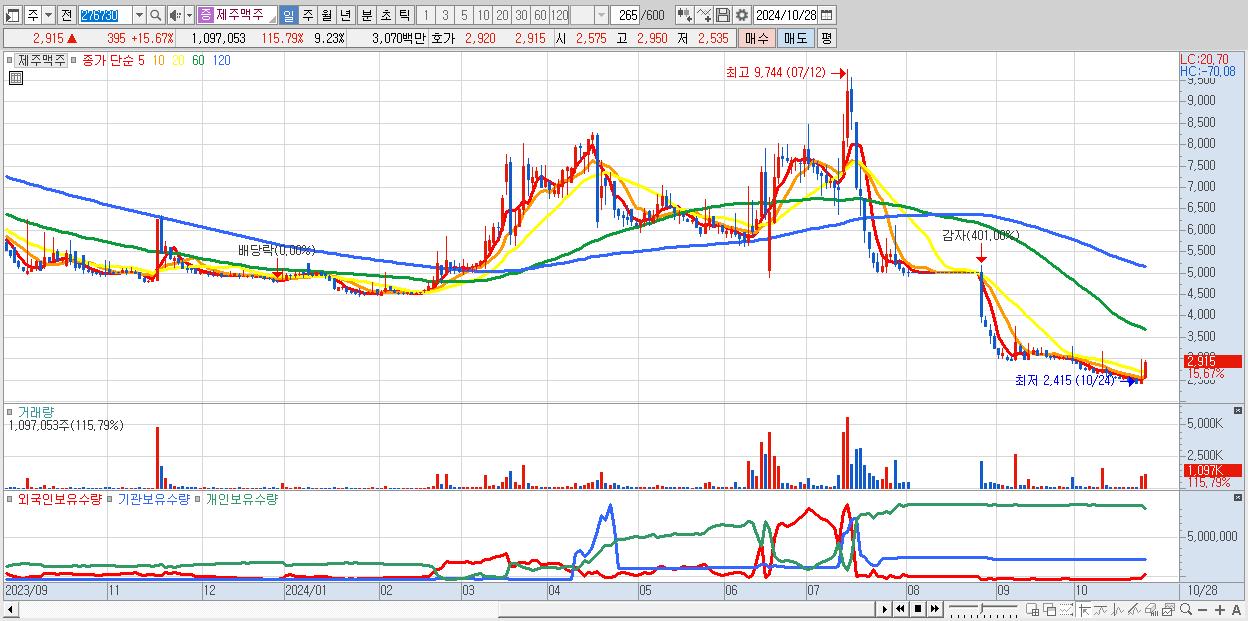Click the minus zoom-out icon at bottom-right

point(1203,610)
